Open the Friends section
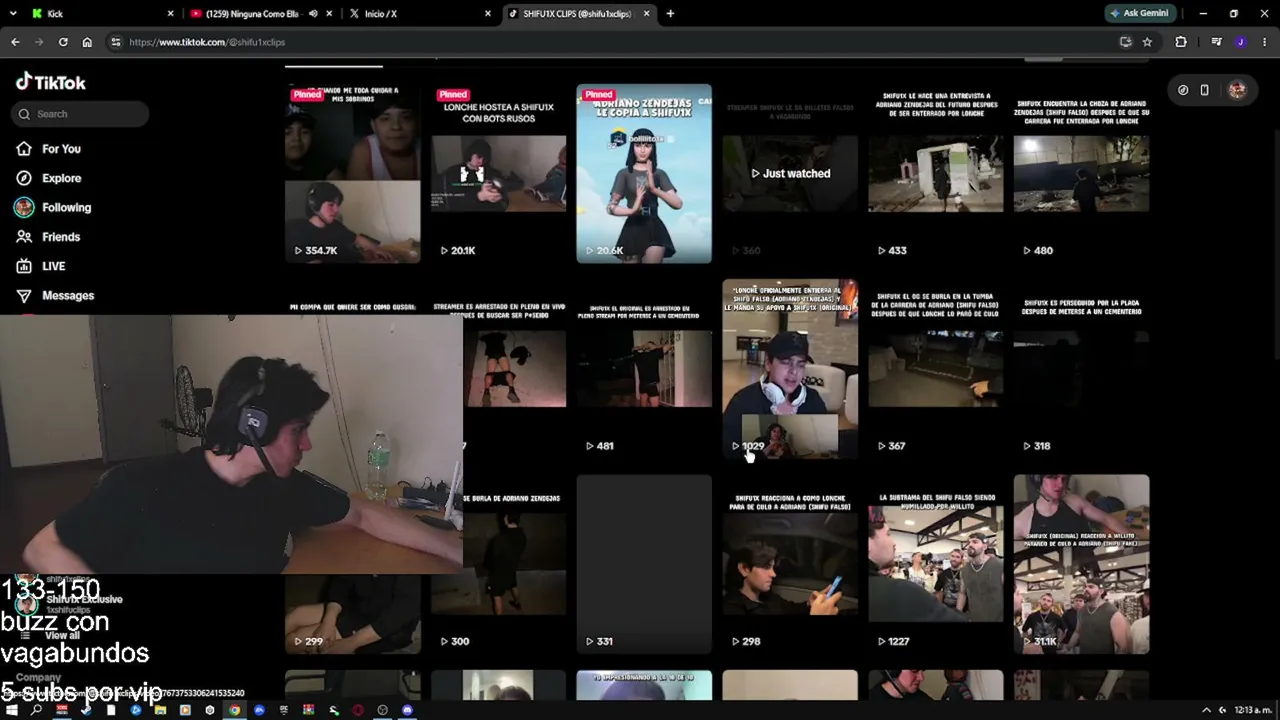 [x=48, y=237]
